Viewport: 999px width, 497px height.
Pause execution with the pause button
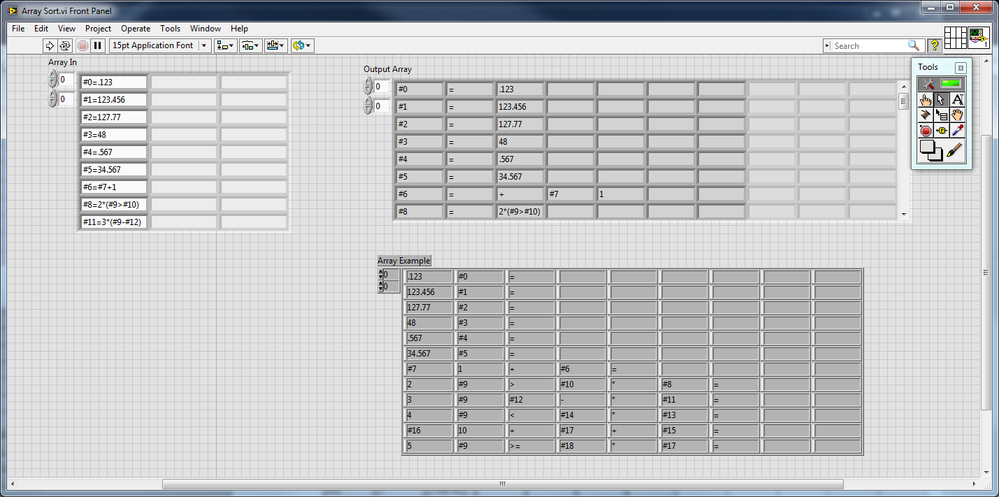point(97,45)
